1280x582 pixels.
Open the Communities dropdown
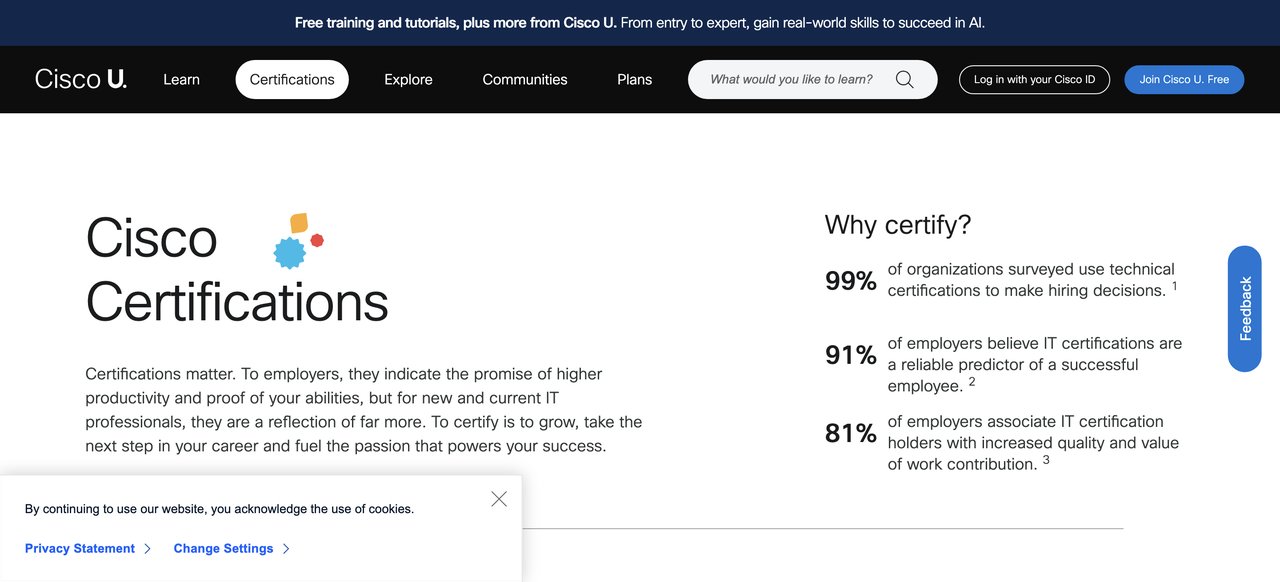(x=525, y=79)
